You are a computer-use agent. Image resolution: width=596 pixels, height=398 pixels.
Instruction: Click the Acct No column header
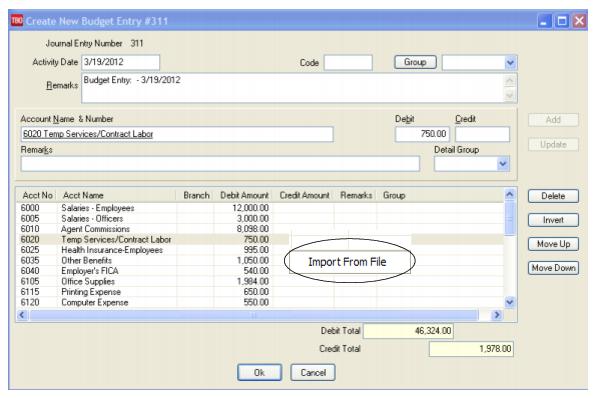(37, 195)
